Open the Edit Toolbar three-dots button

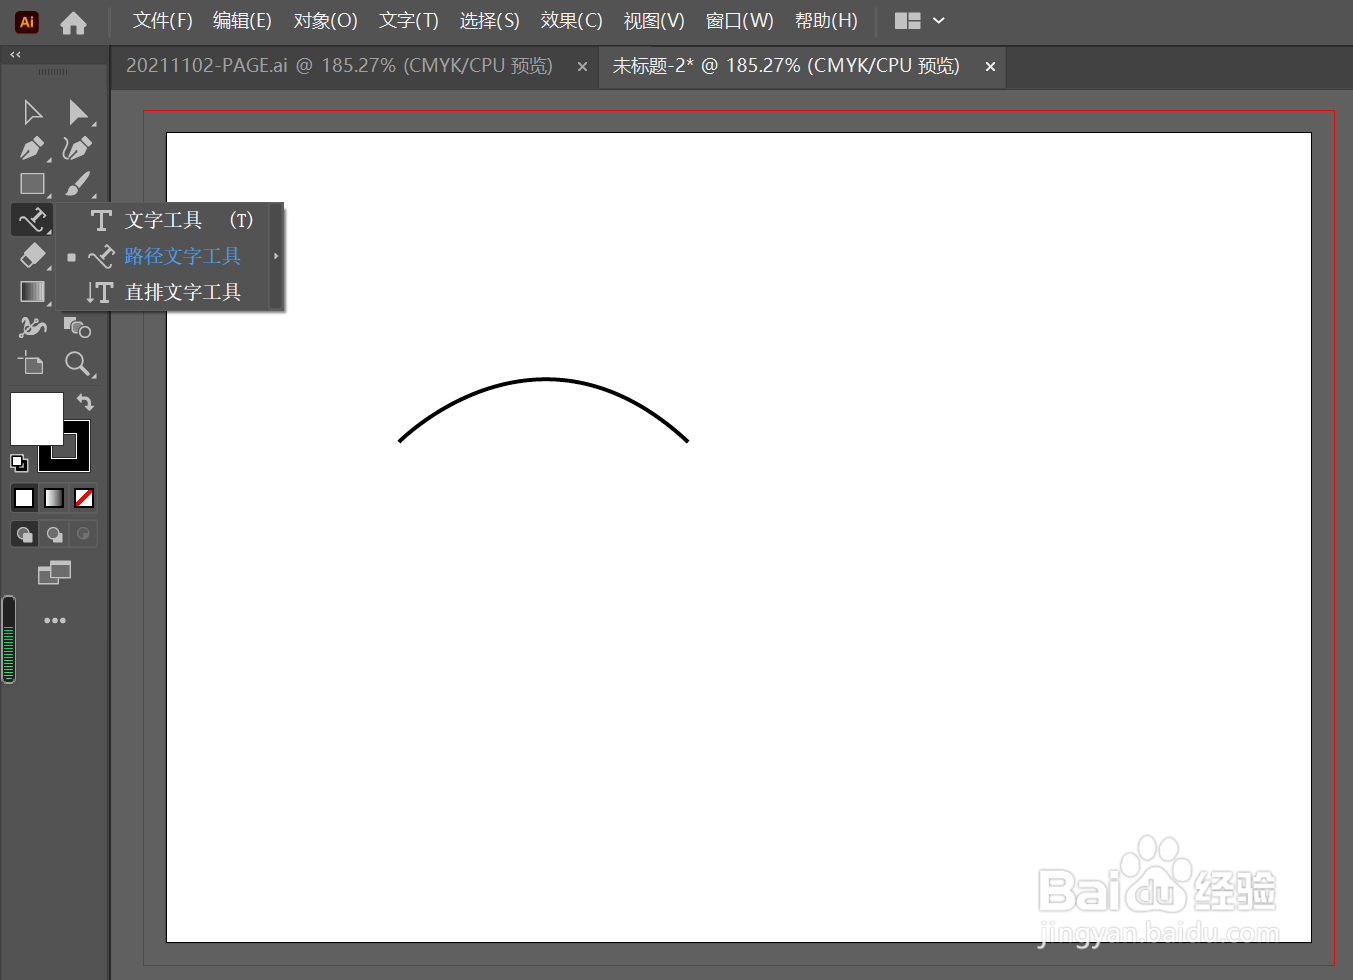(55, 621)
